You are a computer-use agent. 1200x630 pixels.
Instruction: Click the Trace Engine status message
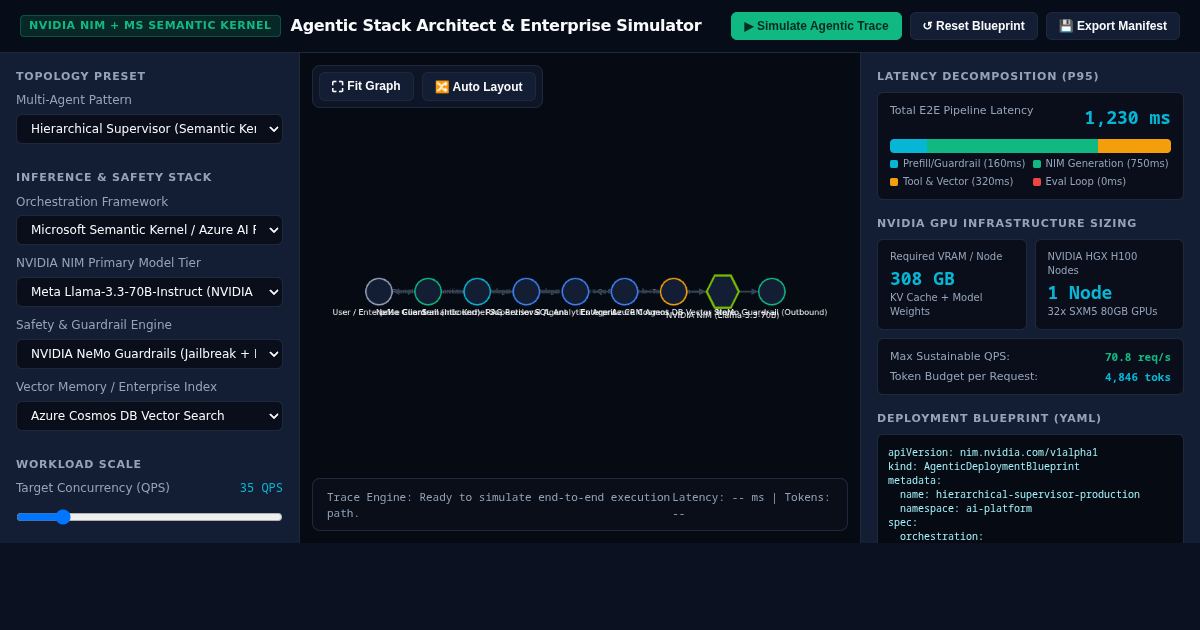[498, 505]
